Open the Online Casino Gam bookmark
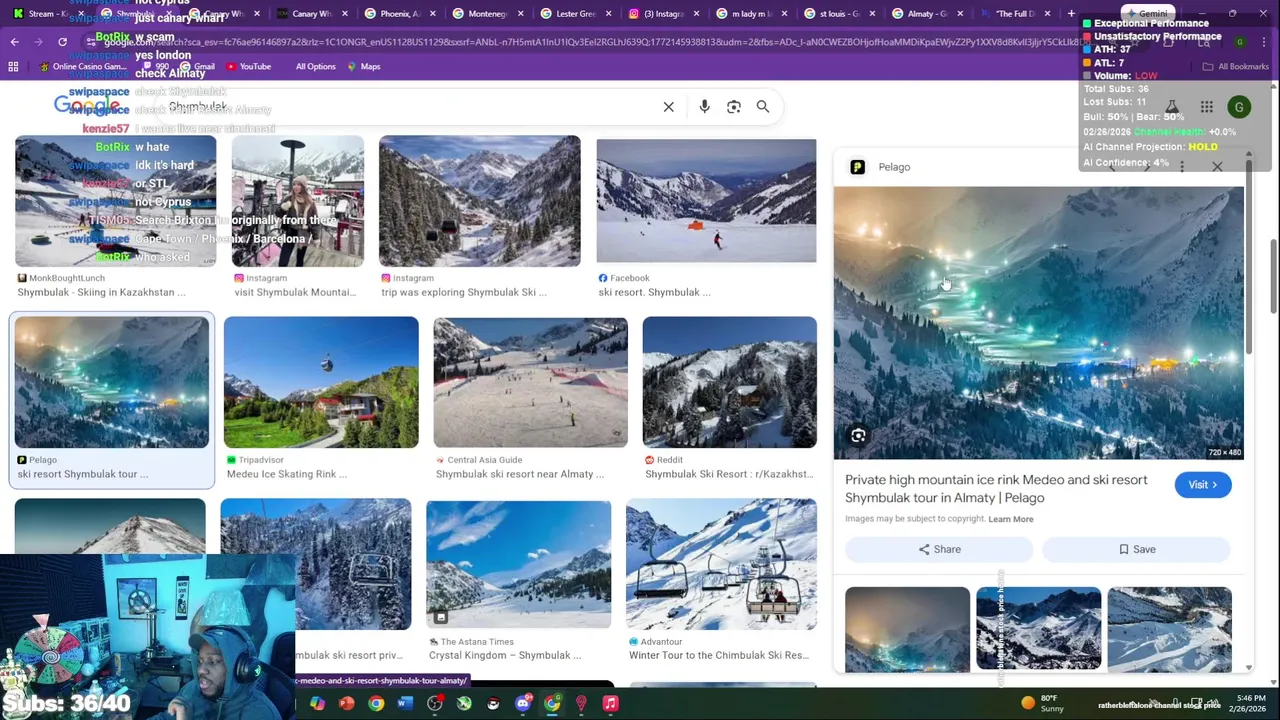 pos(83,66)
